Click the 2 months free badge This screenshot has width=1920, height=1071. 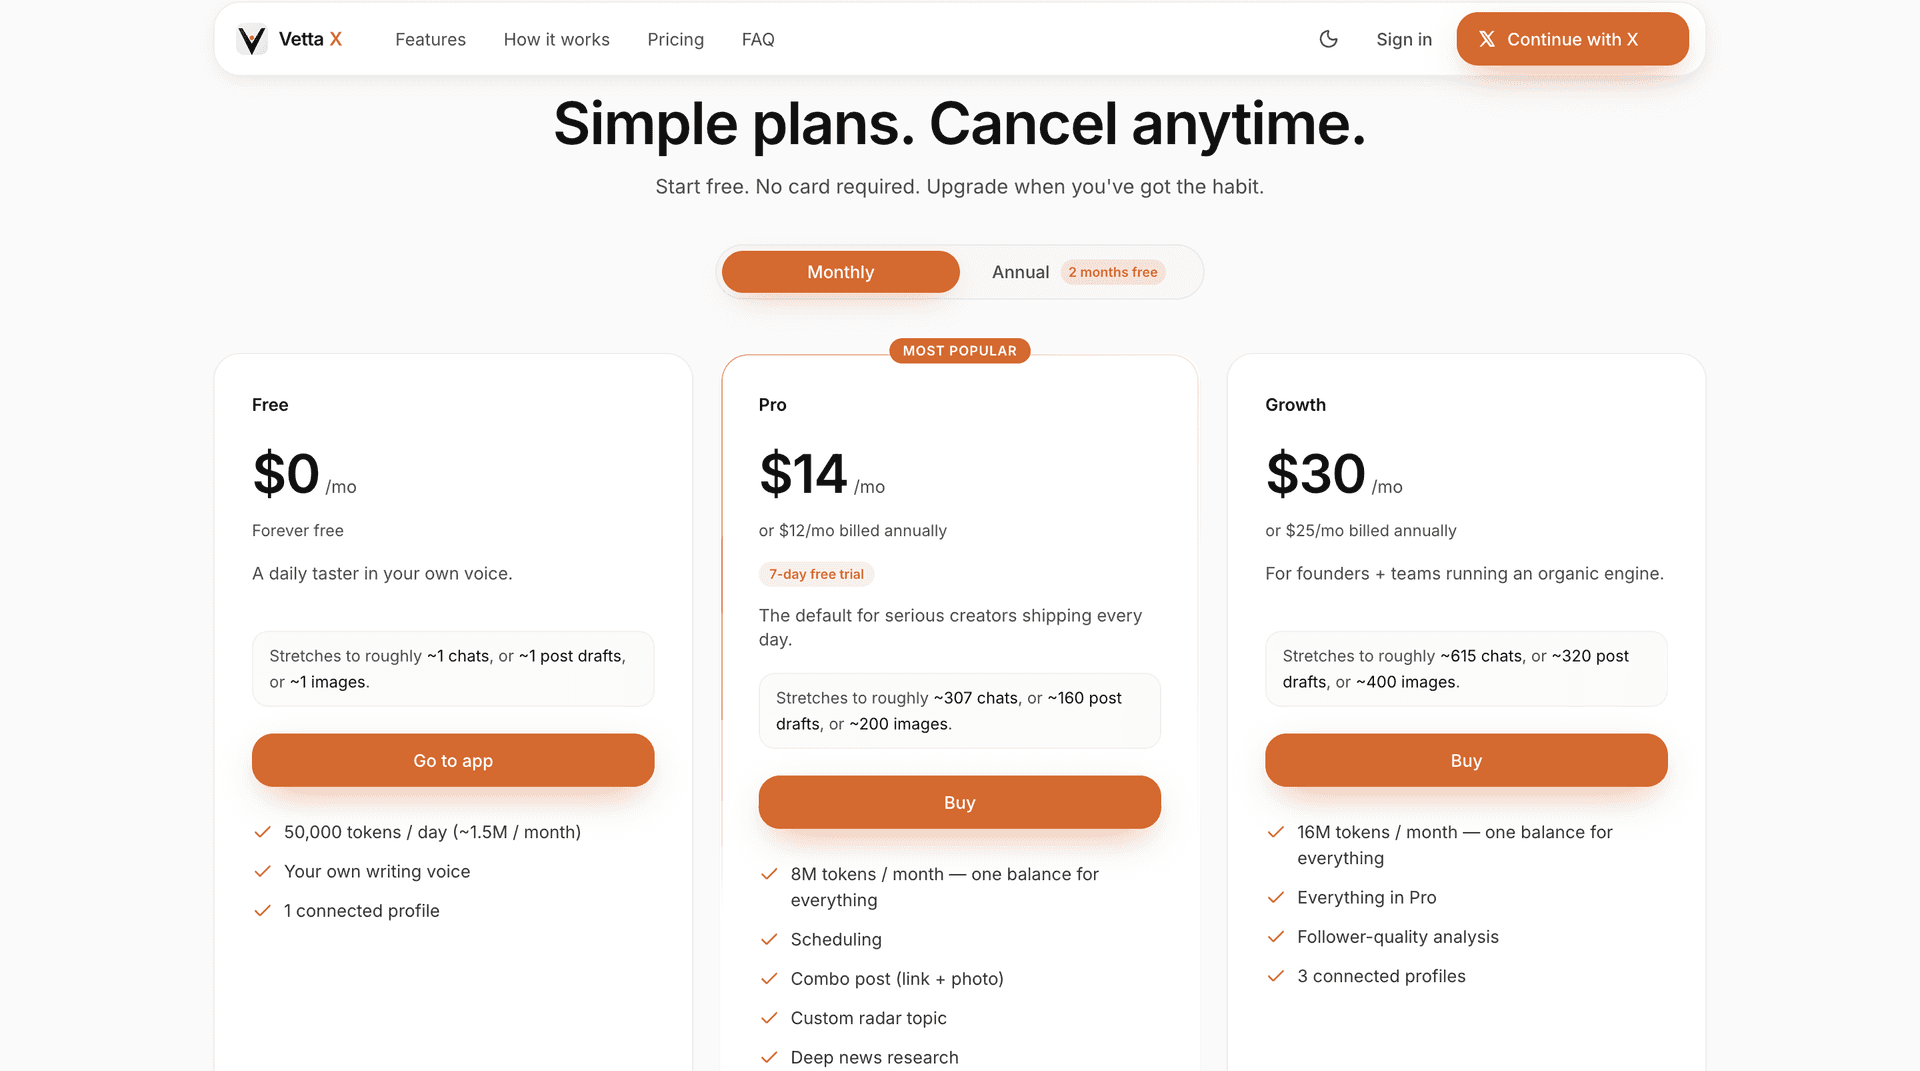point(1112,272)
